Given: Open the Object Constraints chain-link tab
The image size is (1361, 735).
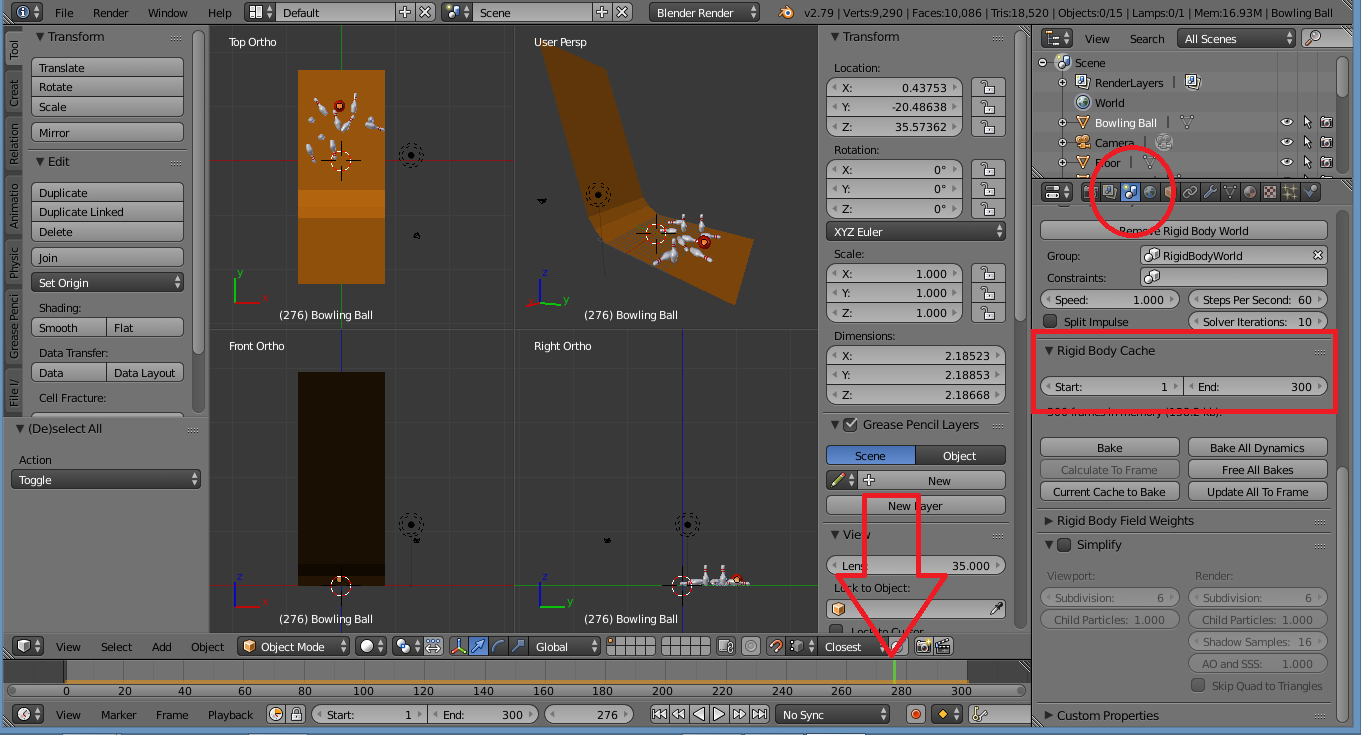Looking at the screenshot, I should [1190, 192].
